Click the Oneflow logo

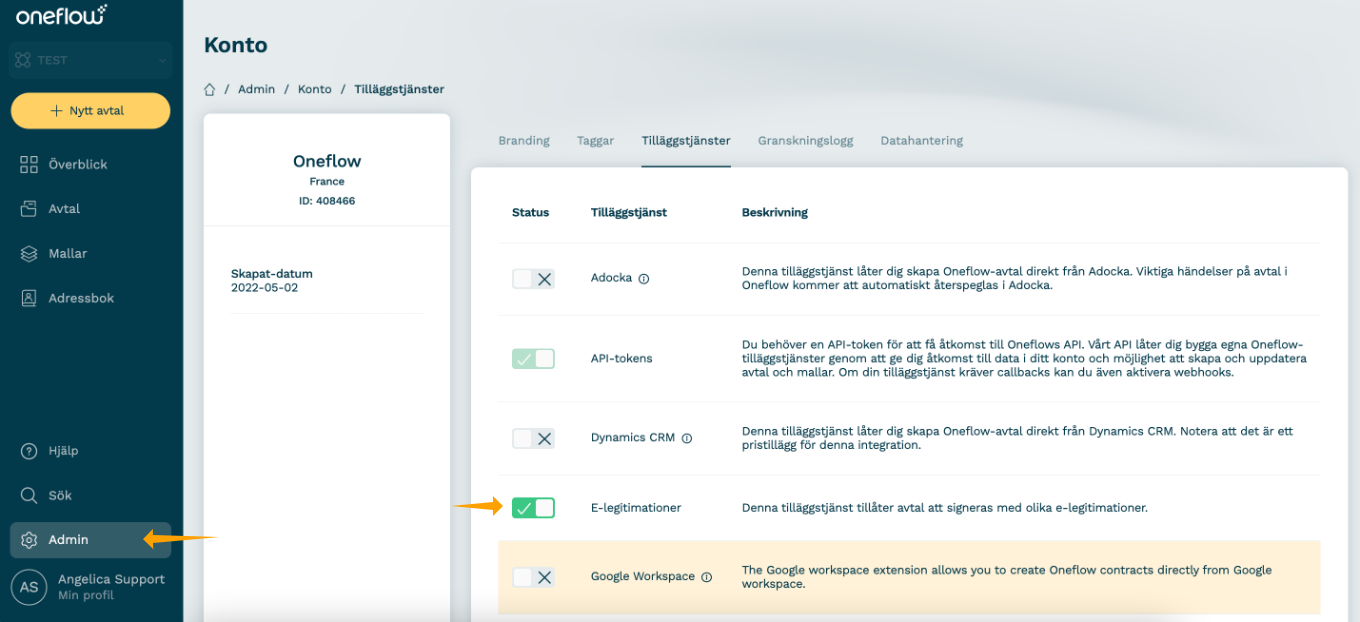[x=61, y=15]
